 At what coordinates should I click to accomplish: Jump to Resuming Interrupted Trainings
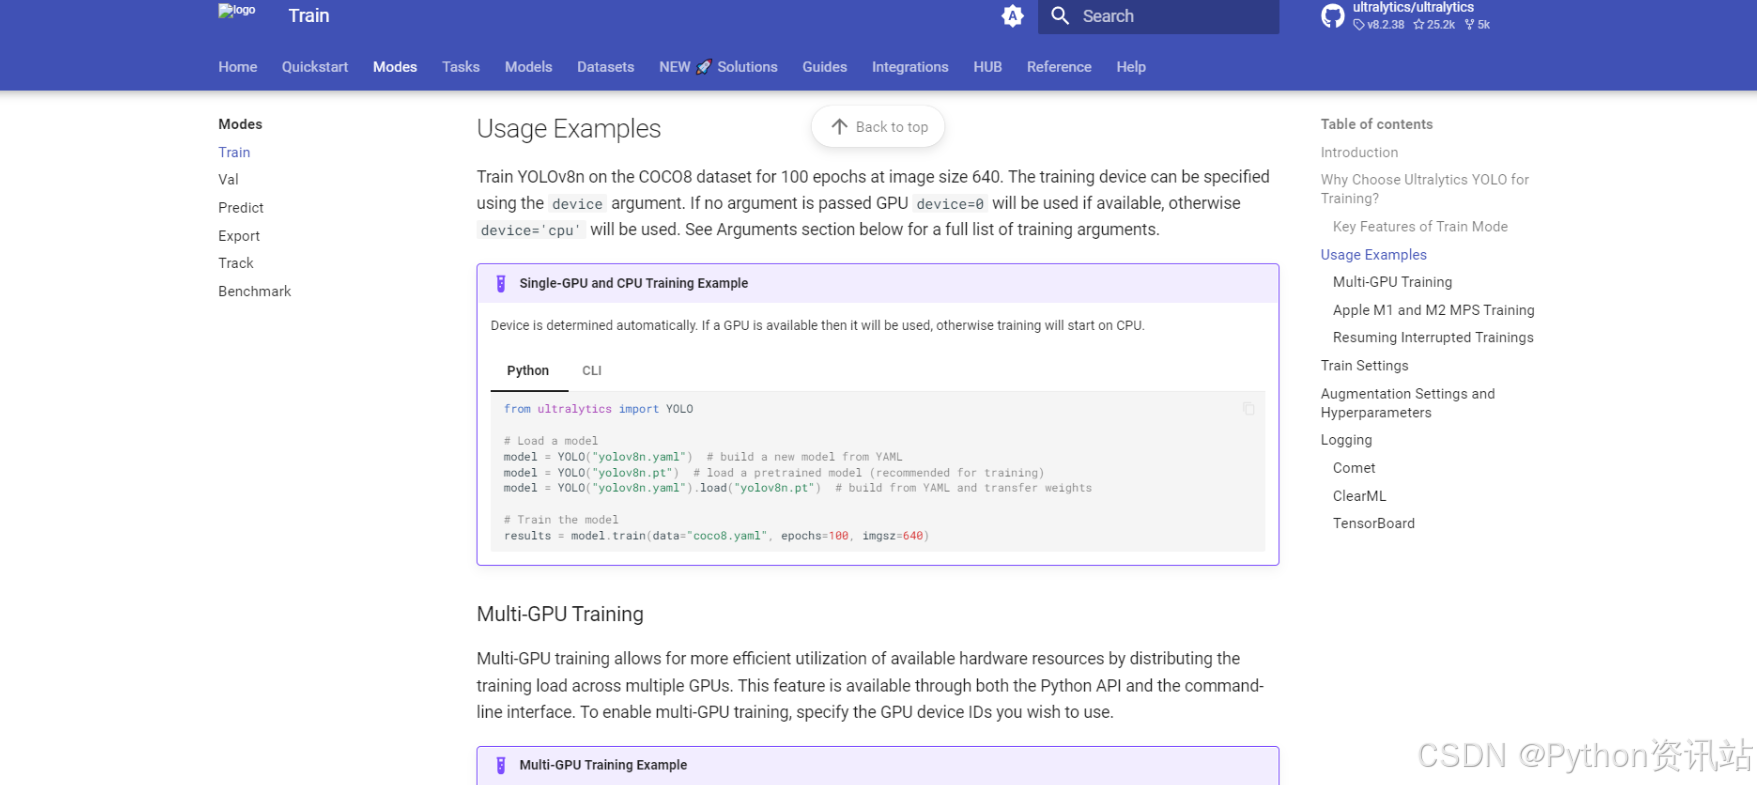pyautogui.click(x=1433, y=338)
